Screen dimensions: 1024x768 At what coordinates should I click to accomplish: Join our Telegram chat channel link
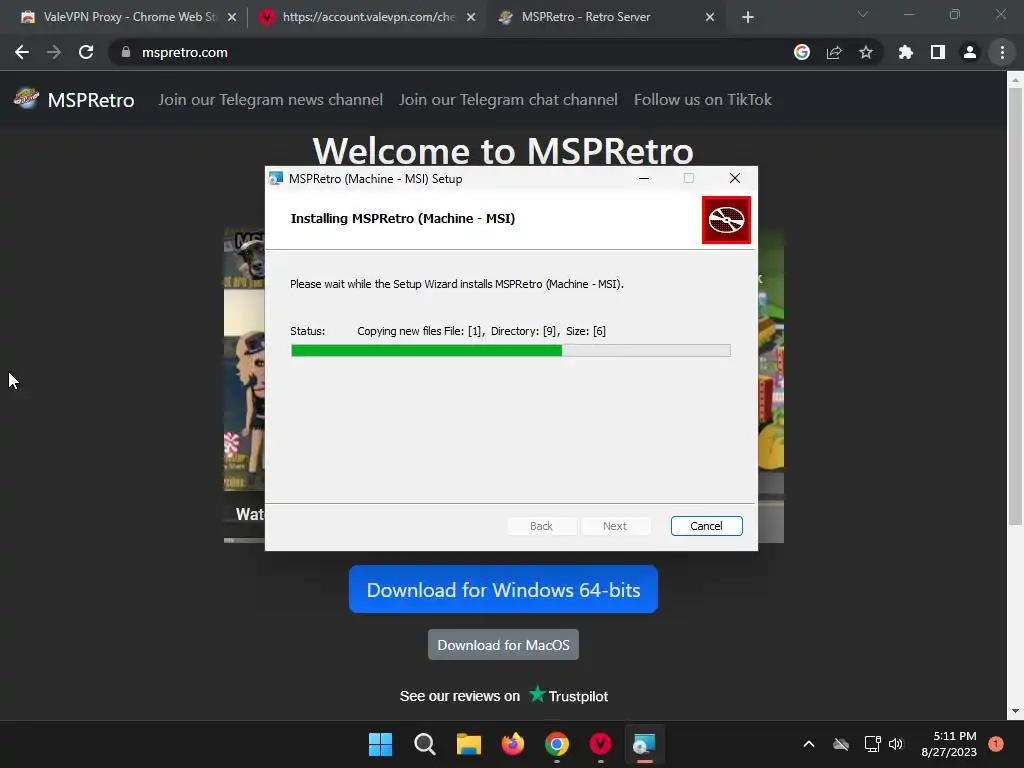point(508,99)
